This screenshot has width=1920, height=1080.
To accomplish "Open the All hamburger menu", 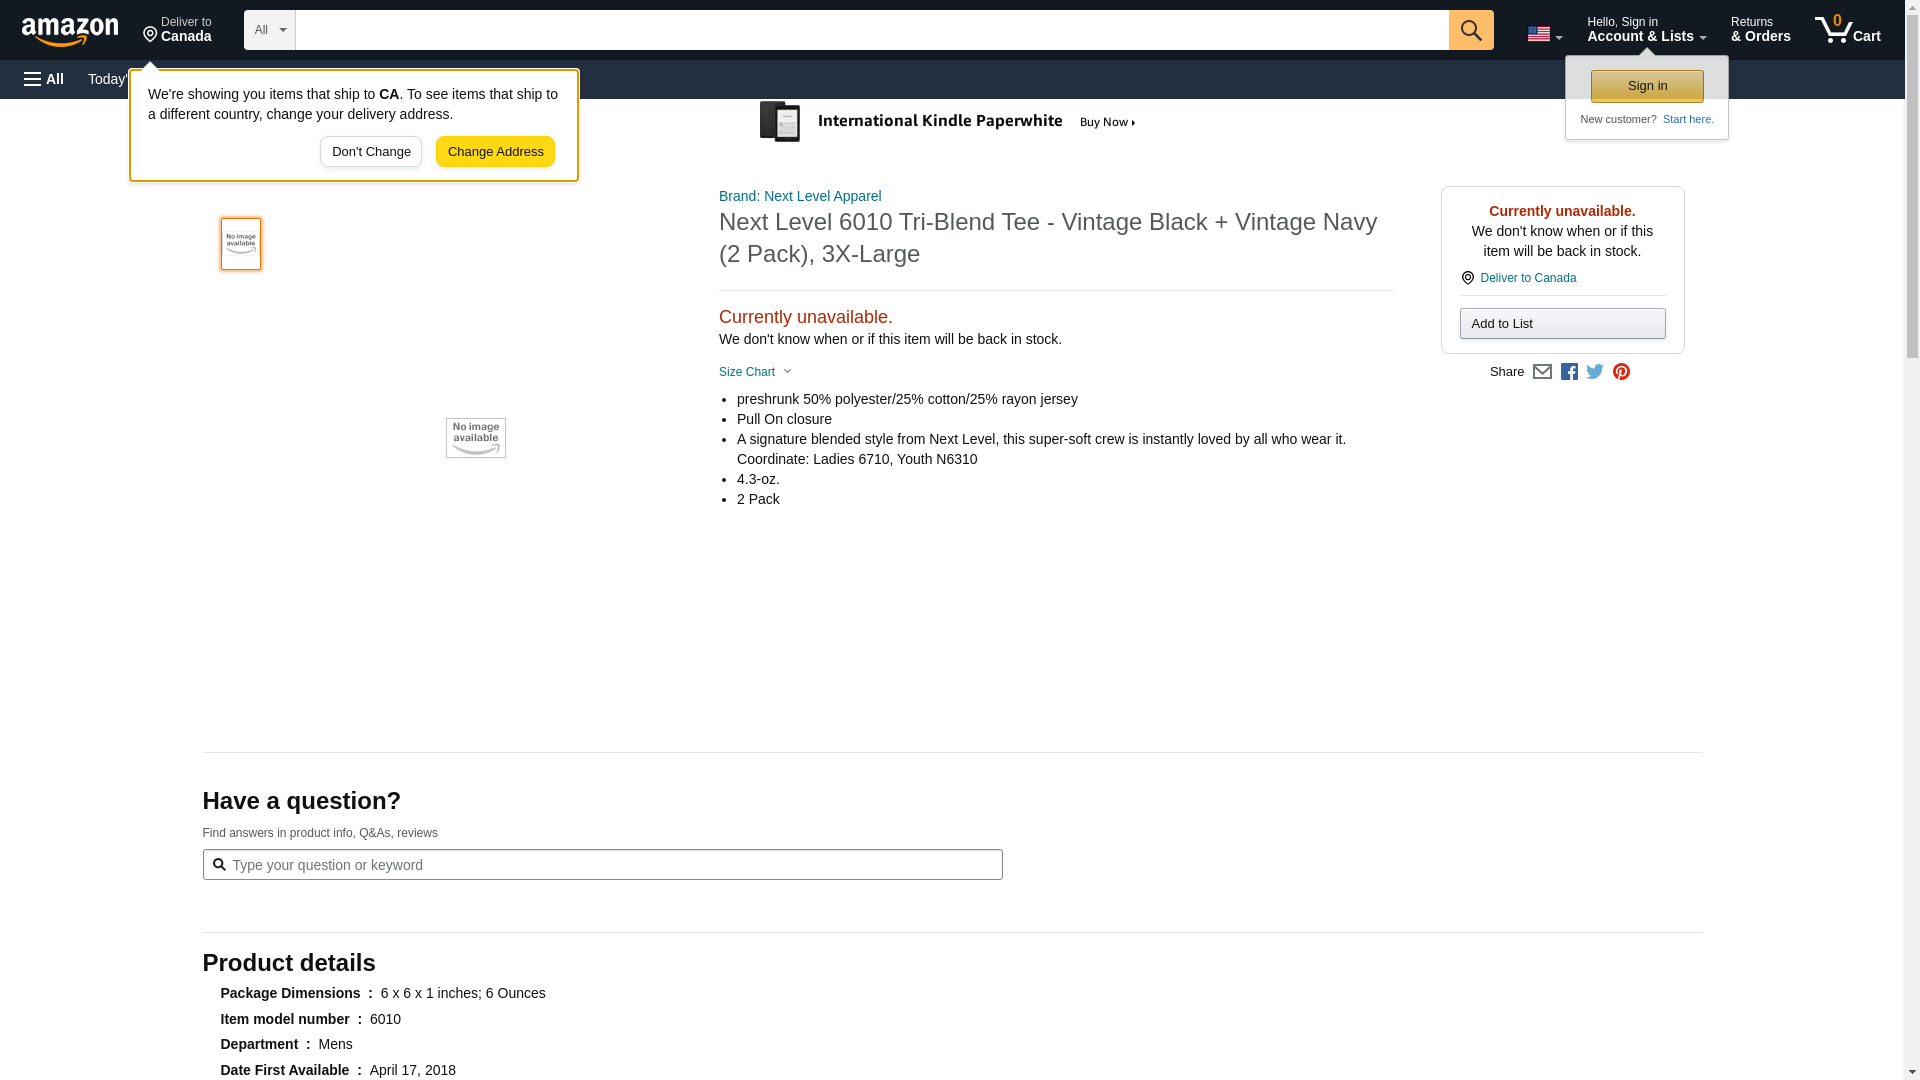I will pos(44,79).
